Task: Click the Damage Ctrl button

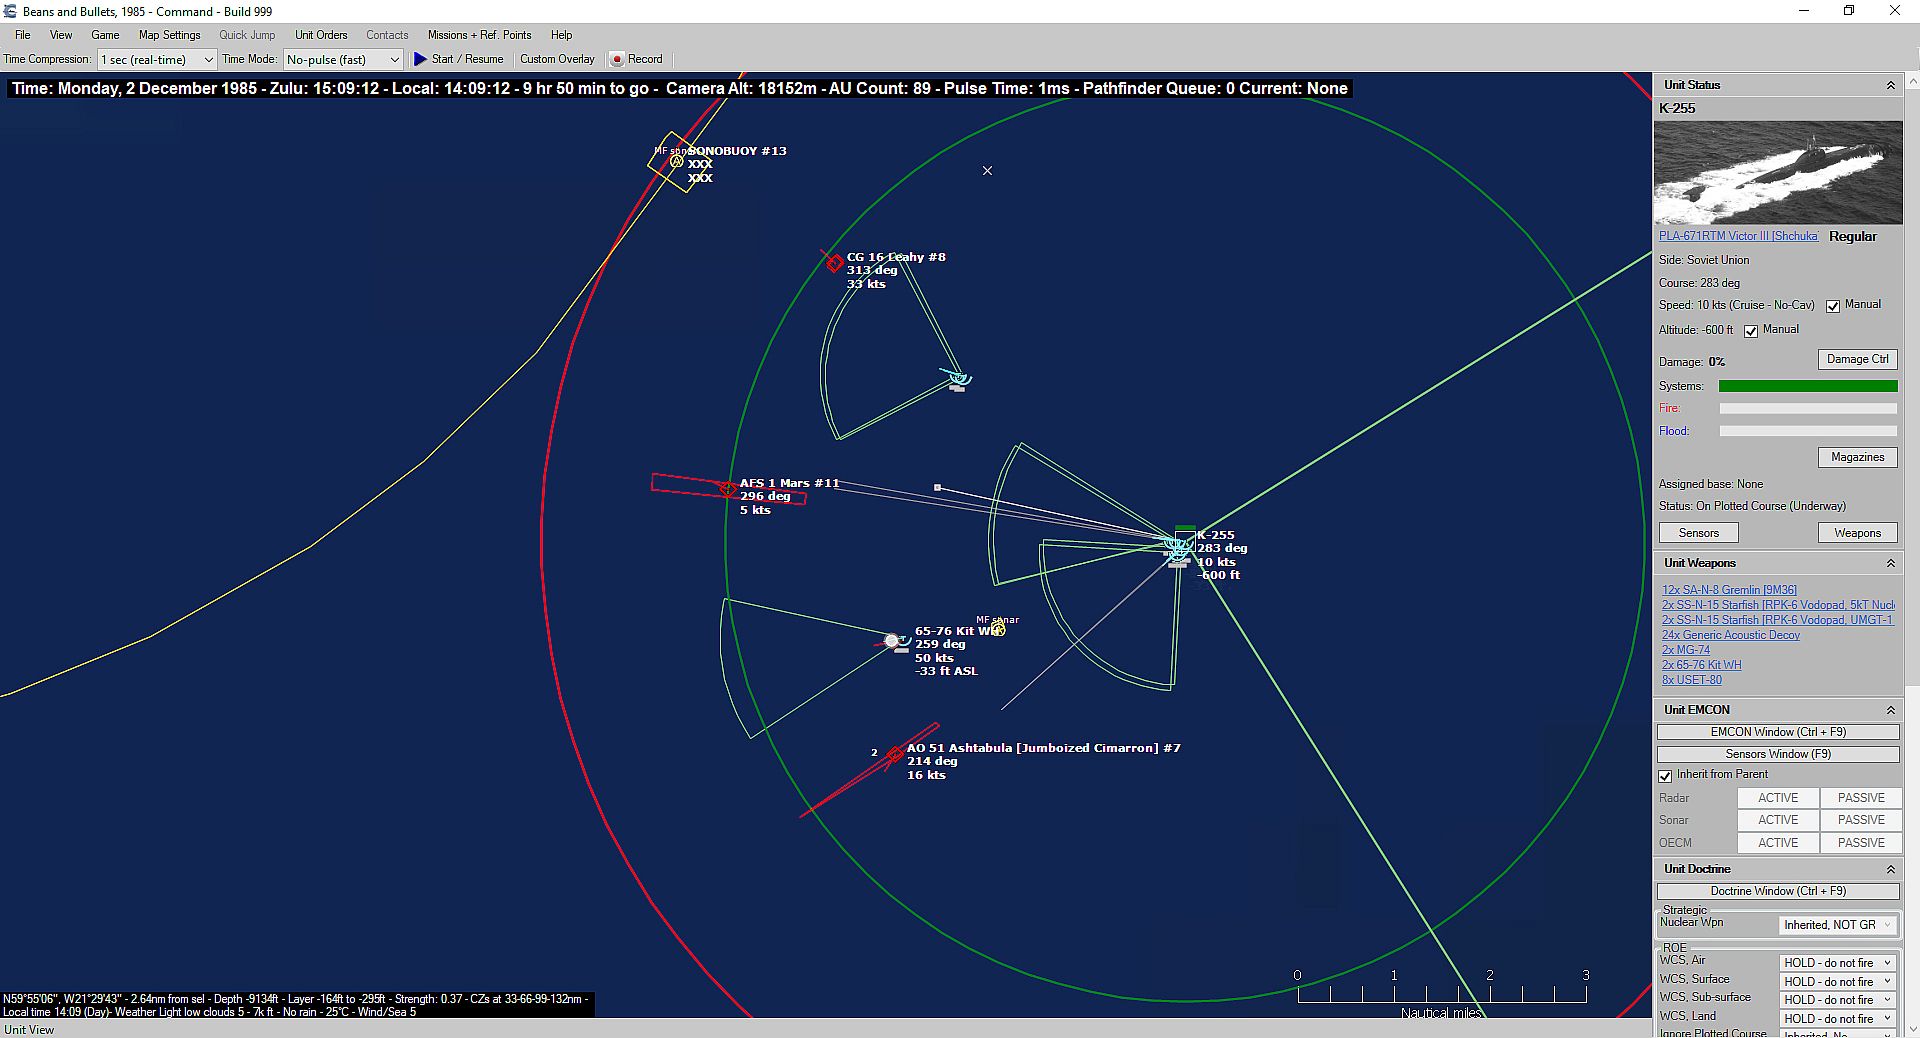Action: click(x=1857, y=359)
